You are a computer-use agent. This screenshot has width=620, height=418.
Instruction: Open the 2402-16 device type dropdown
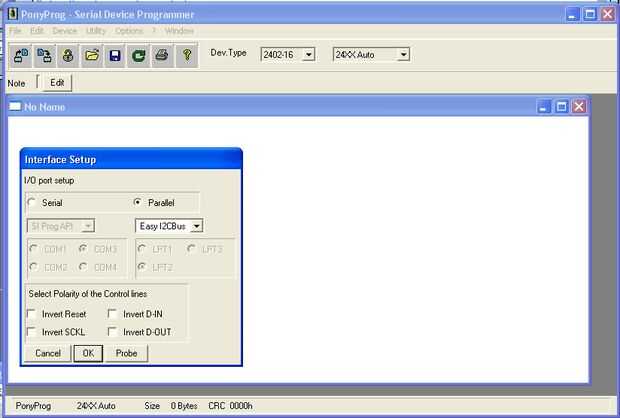point(308,55)
